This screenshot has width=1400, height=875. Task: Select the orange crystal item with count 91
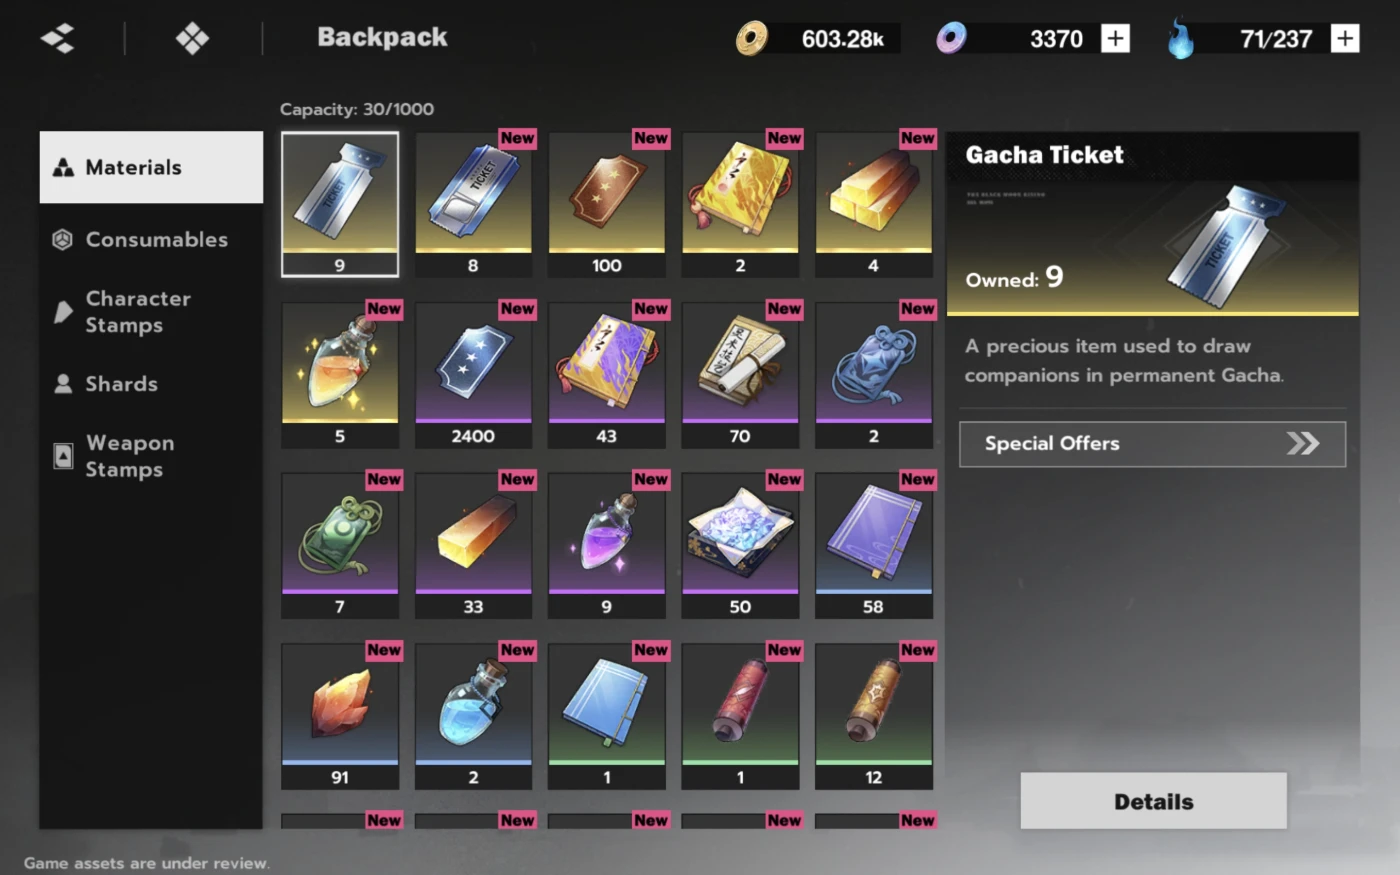point(340,716)
